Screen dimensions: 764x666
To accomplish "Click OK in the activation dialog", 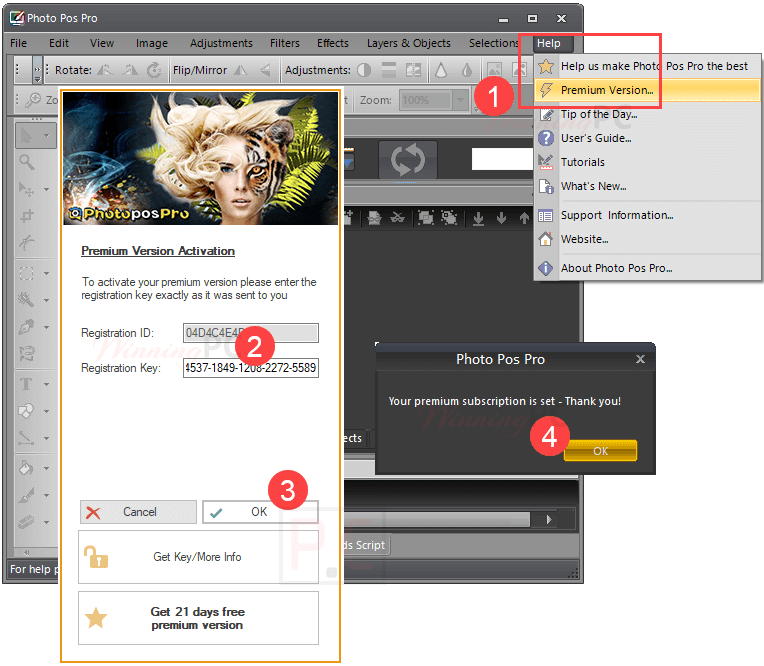I will click(260, 512).
